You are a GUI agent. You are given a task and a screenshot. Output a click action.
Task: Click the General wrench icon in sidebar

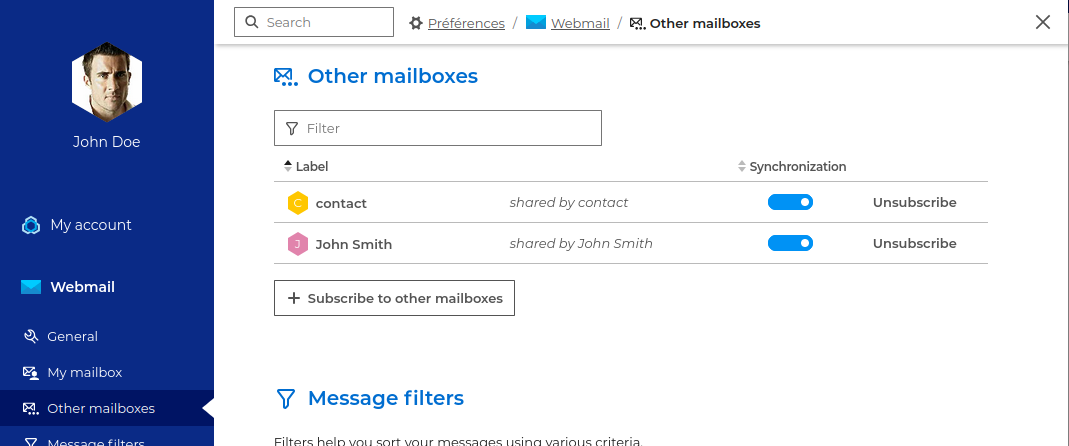click(31, 337)
